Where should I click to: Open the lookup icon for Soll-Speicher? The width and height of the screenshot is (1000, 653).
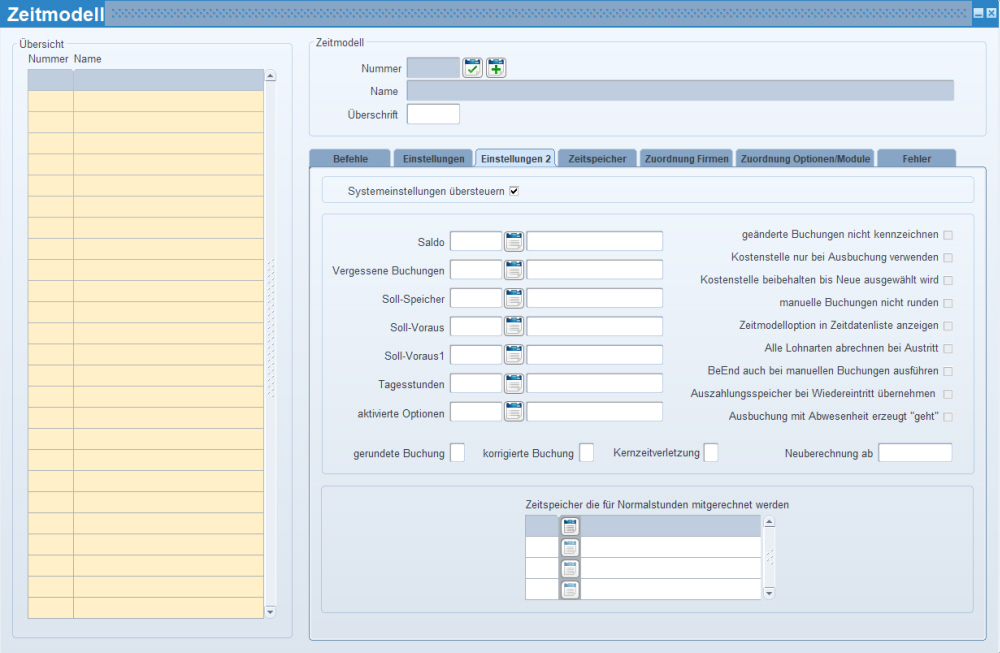coord(514,298)
